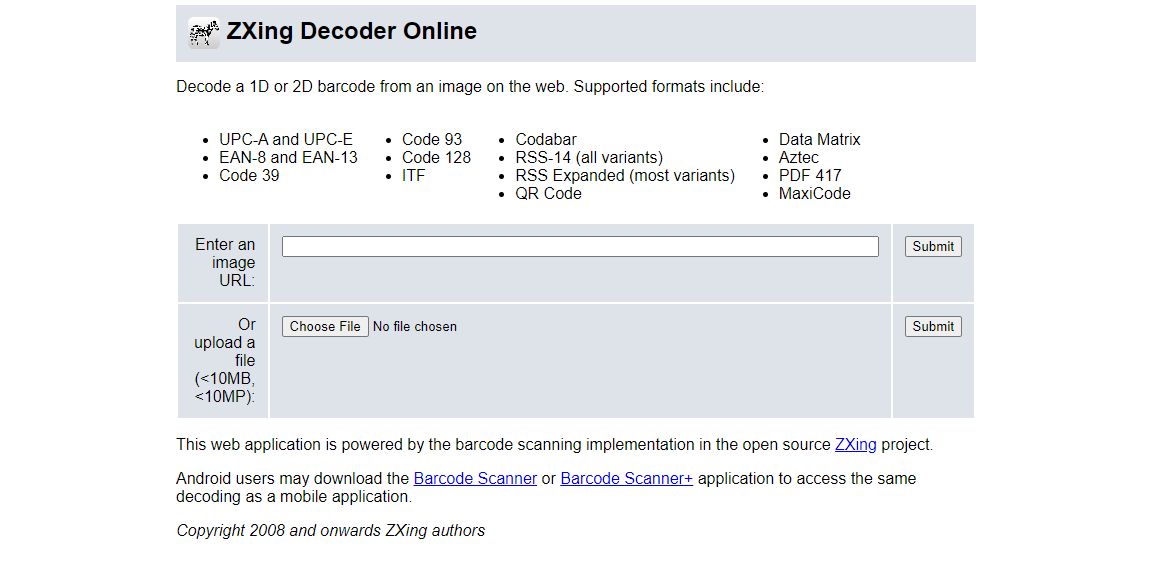Click the ZXing zebra logo icon
1152x576 pixels.
204,33
